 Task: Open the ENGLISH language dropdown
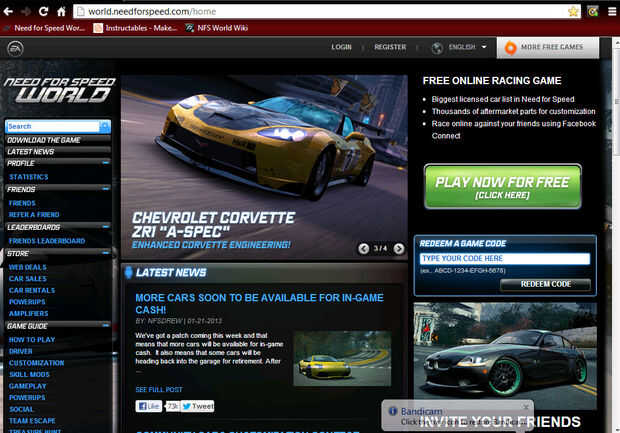tap(467, 47)
